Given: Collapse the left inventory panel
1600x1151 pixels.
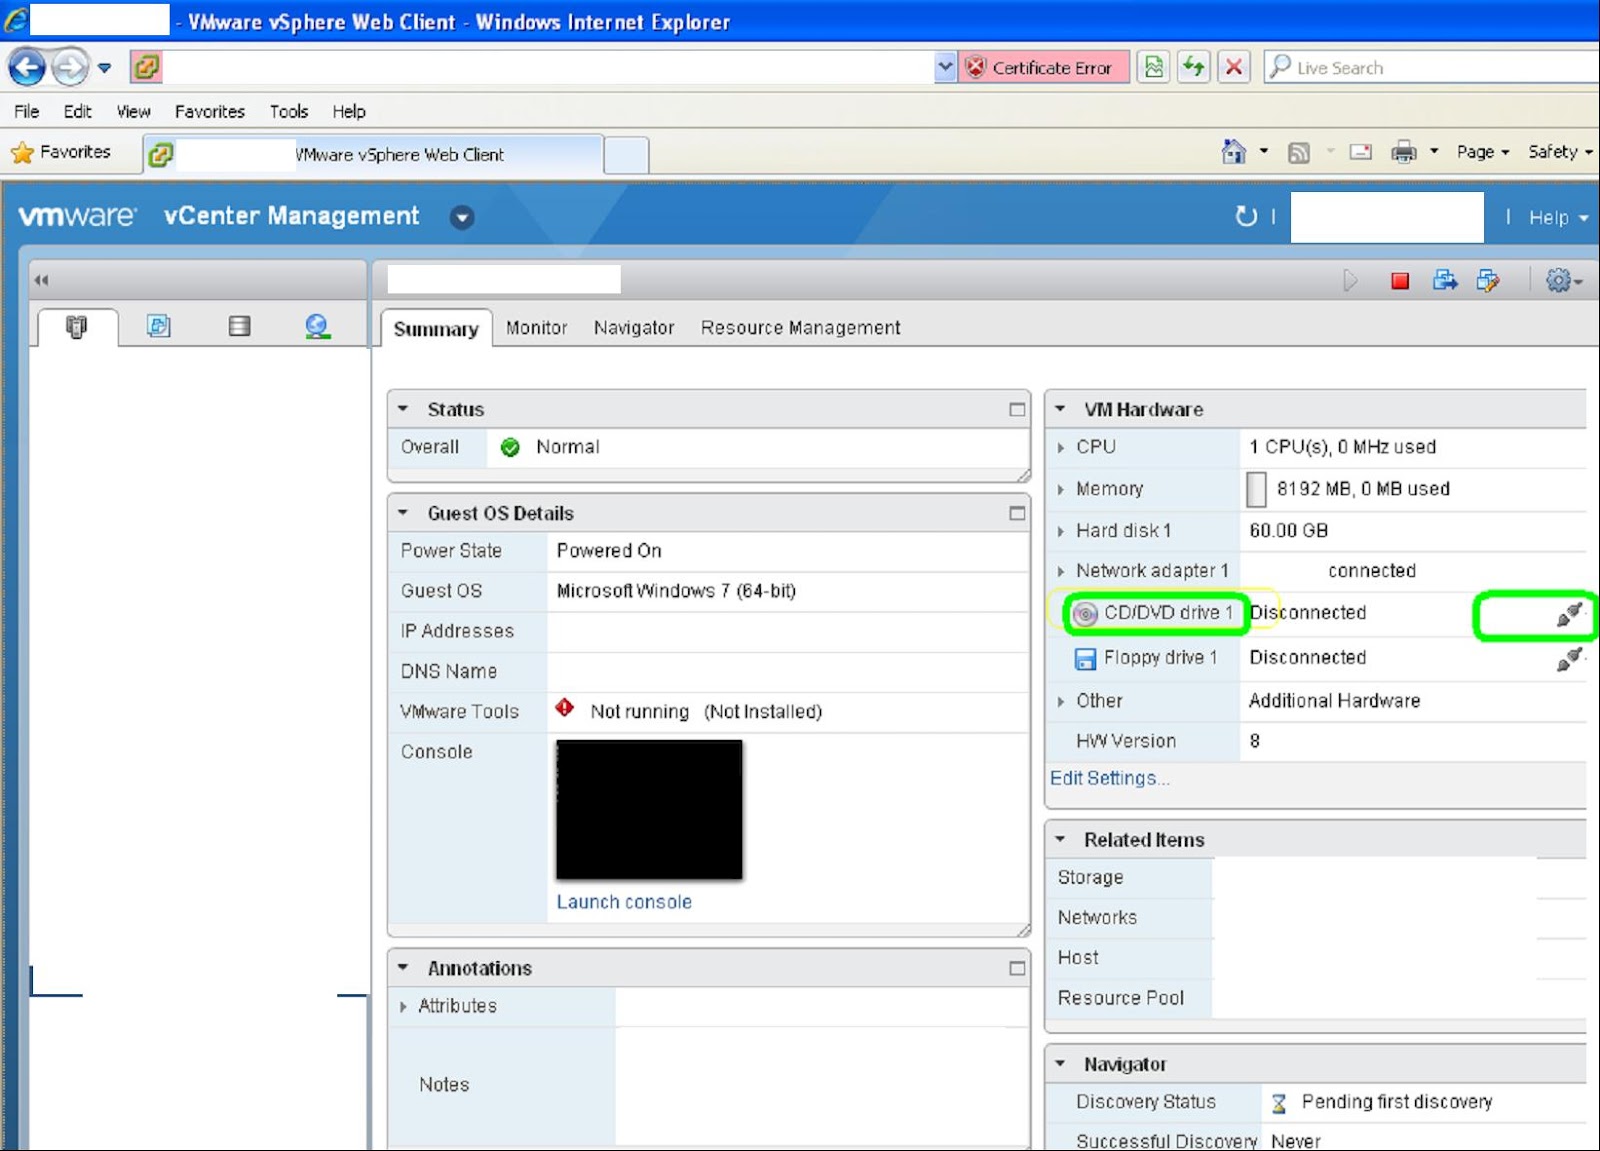Looking at the screenshot, I should (x=41, y=280).
